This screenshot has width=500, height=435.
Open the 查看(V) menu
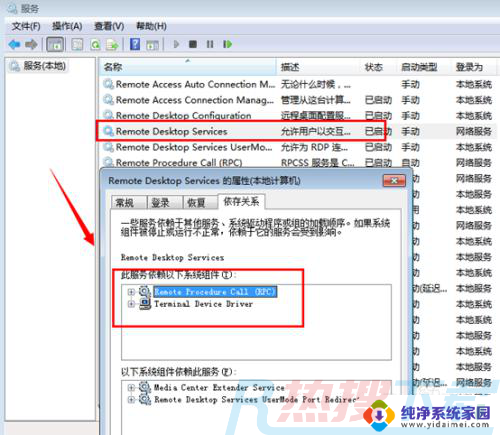click(x=109, y=26)
